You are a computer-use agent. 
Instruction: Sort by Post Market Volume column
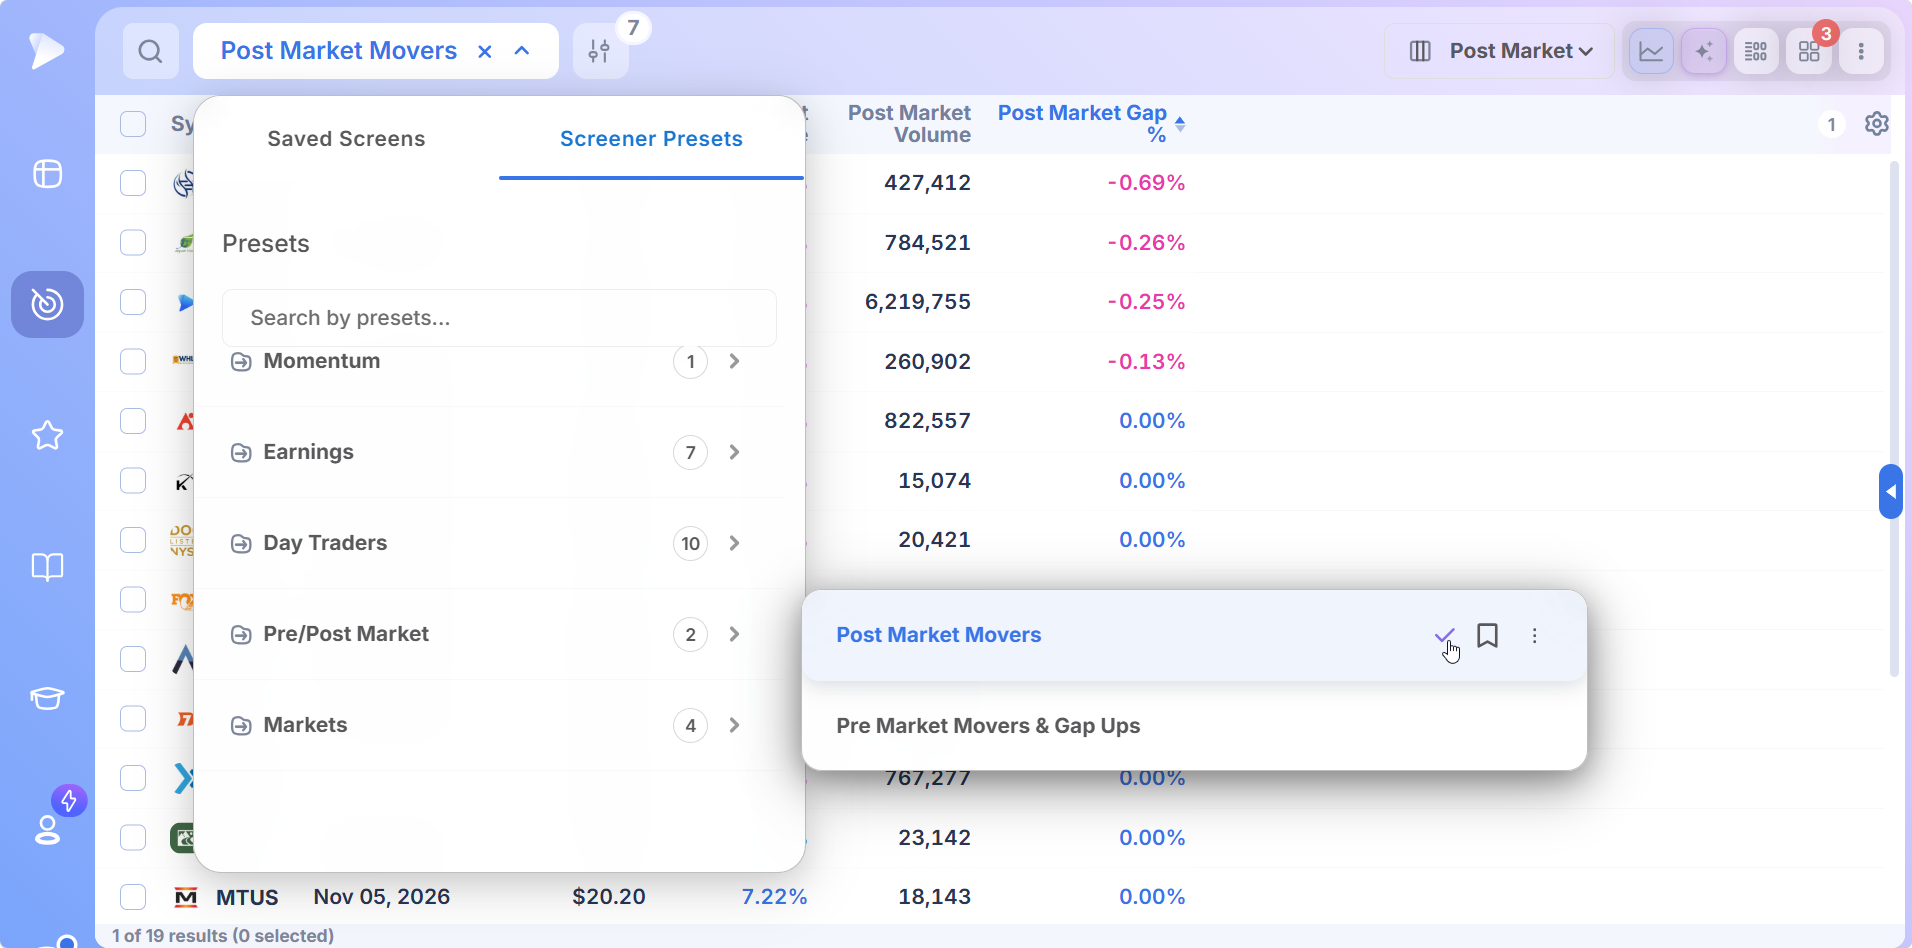(x=909, y=124)
